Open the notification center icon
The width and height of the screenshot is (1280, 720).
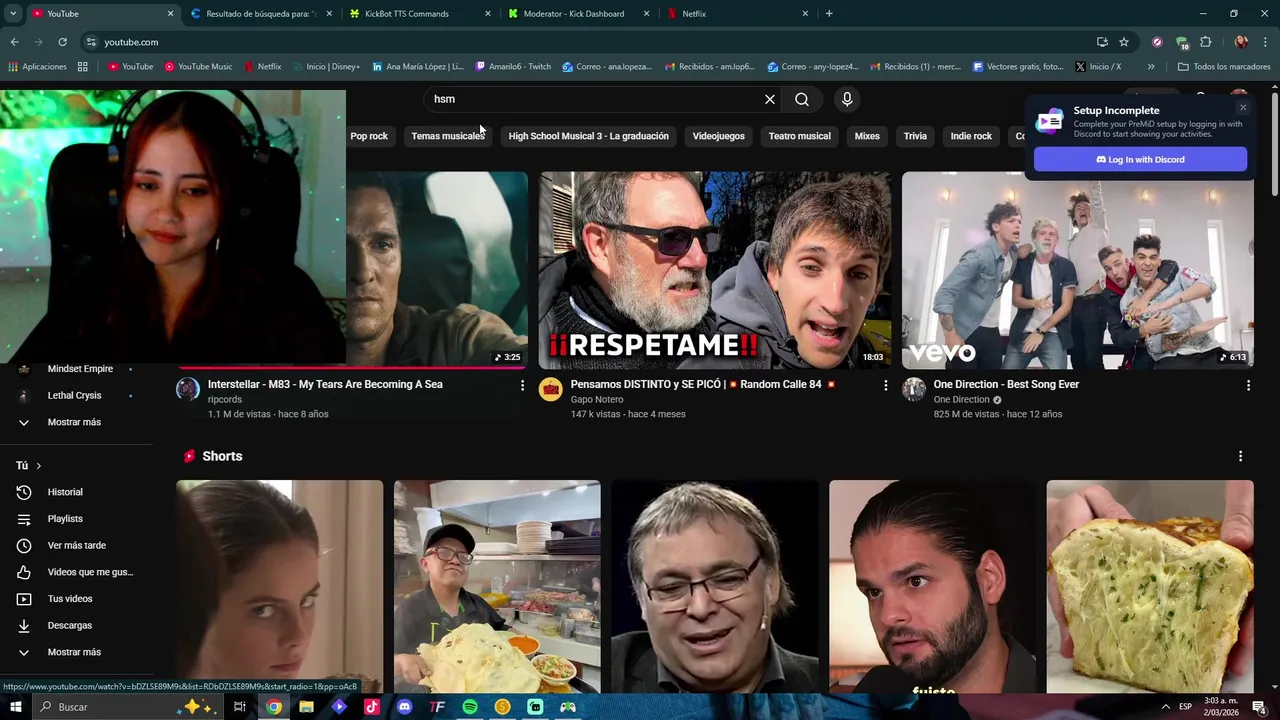click(x=1259, y=707)
